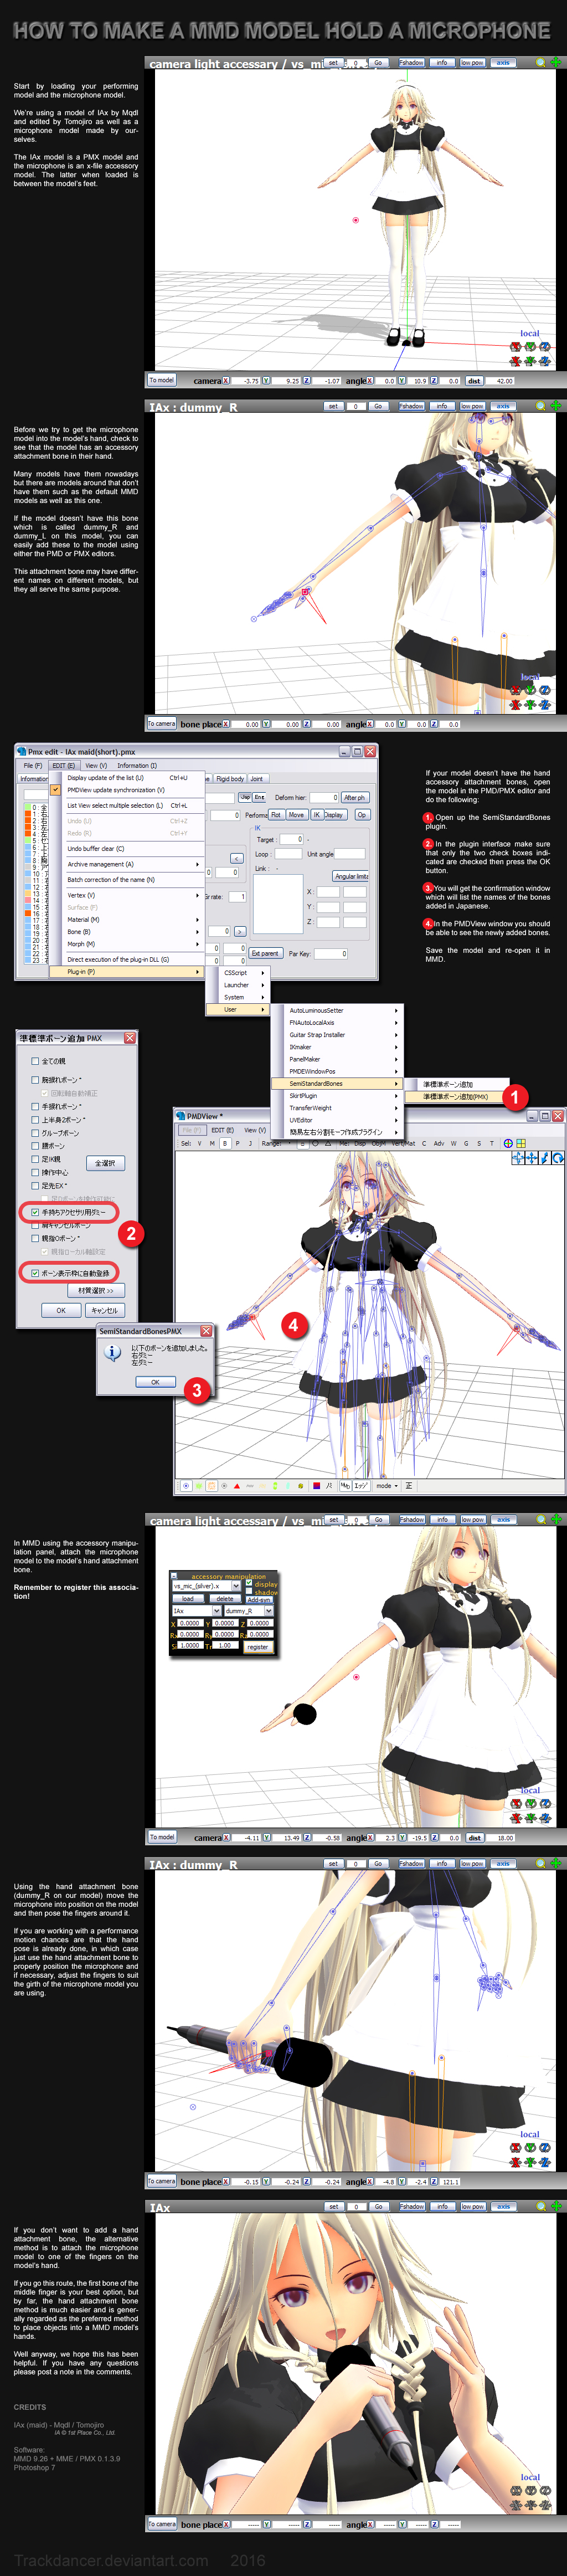Click the Par Key input field
This screenshot has height=2576, width=567.
point(330,953)
